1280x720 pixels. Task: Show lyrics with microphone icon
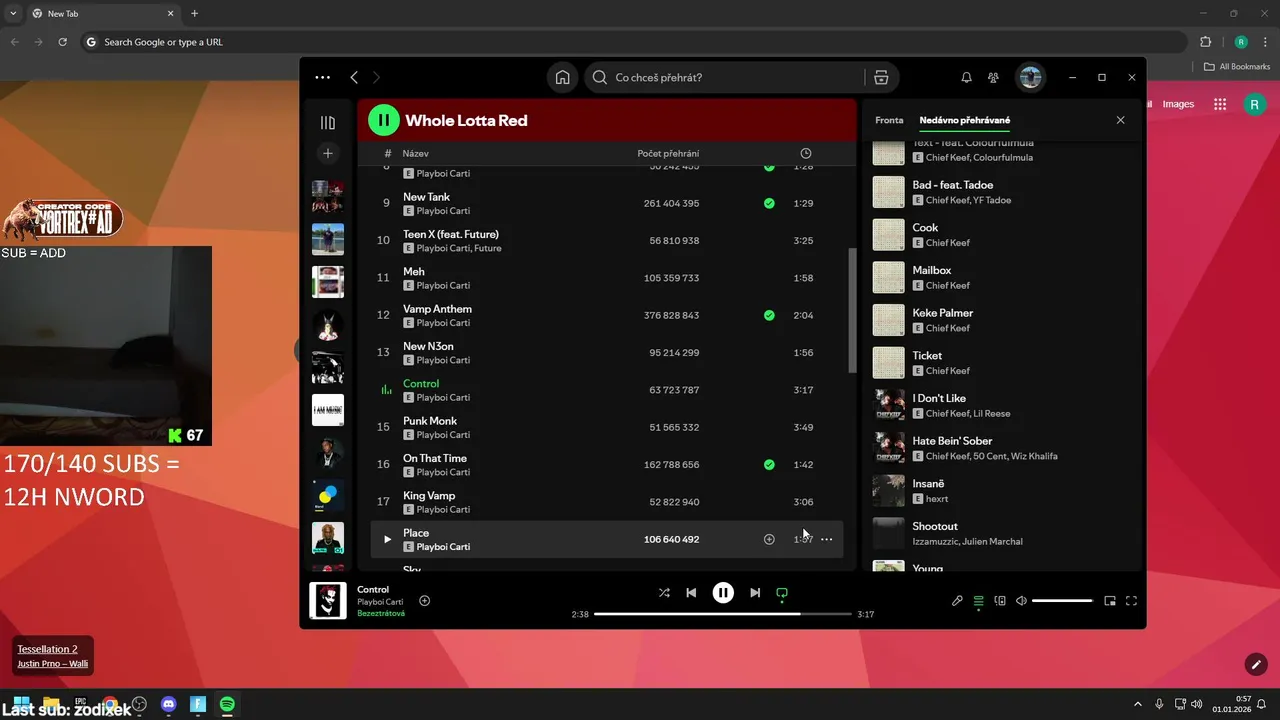click(957, 601)
